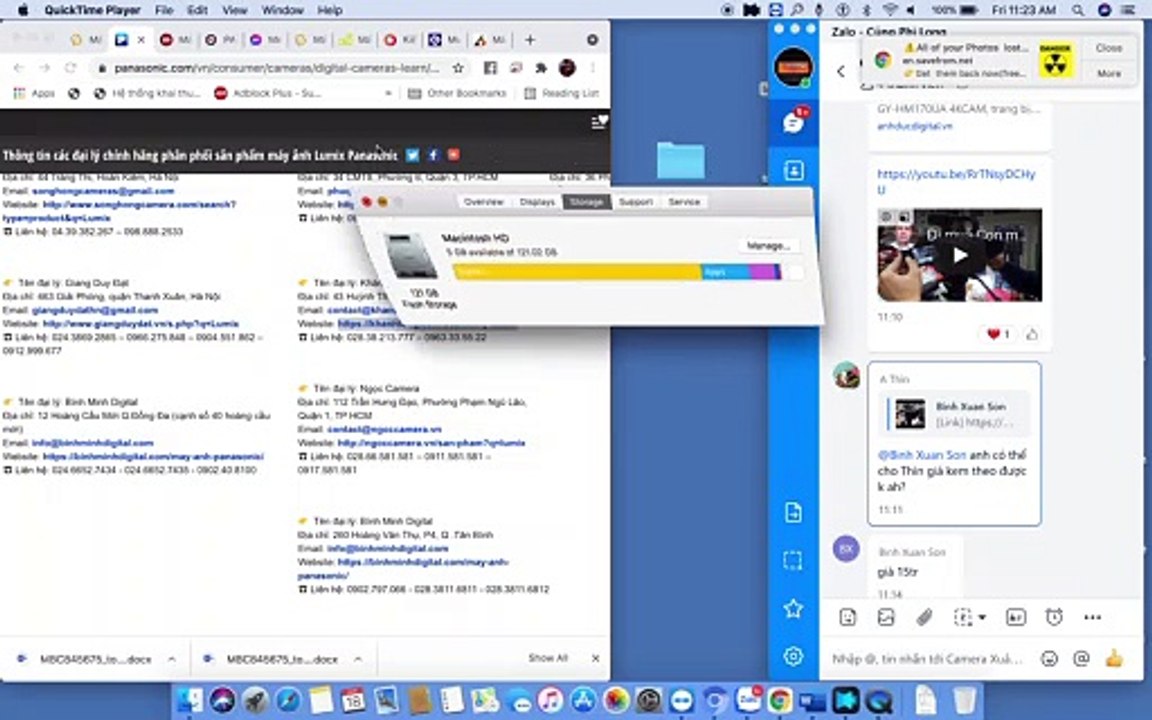Click the reminder alarm clock icon
The width and height of the screenshot is (1152, 720).
coord(1054,617)
